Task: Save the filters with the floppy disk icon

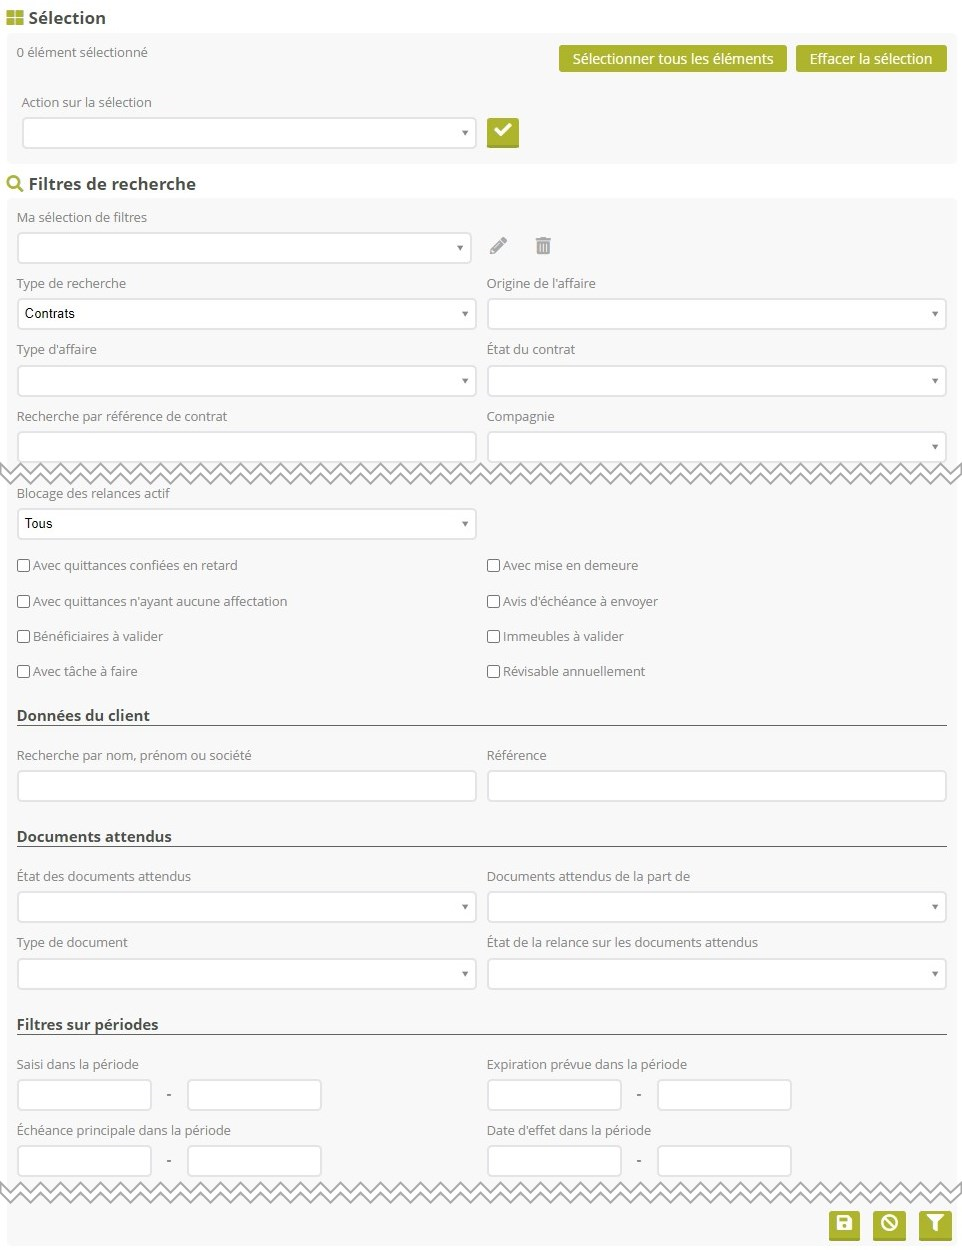Action: (x=844, y=1224)
